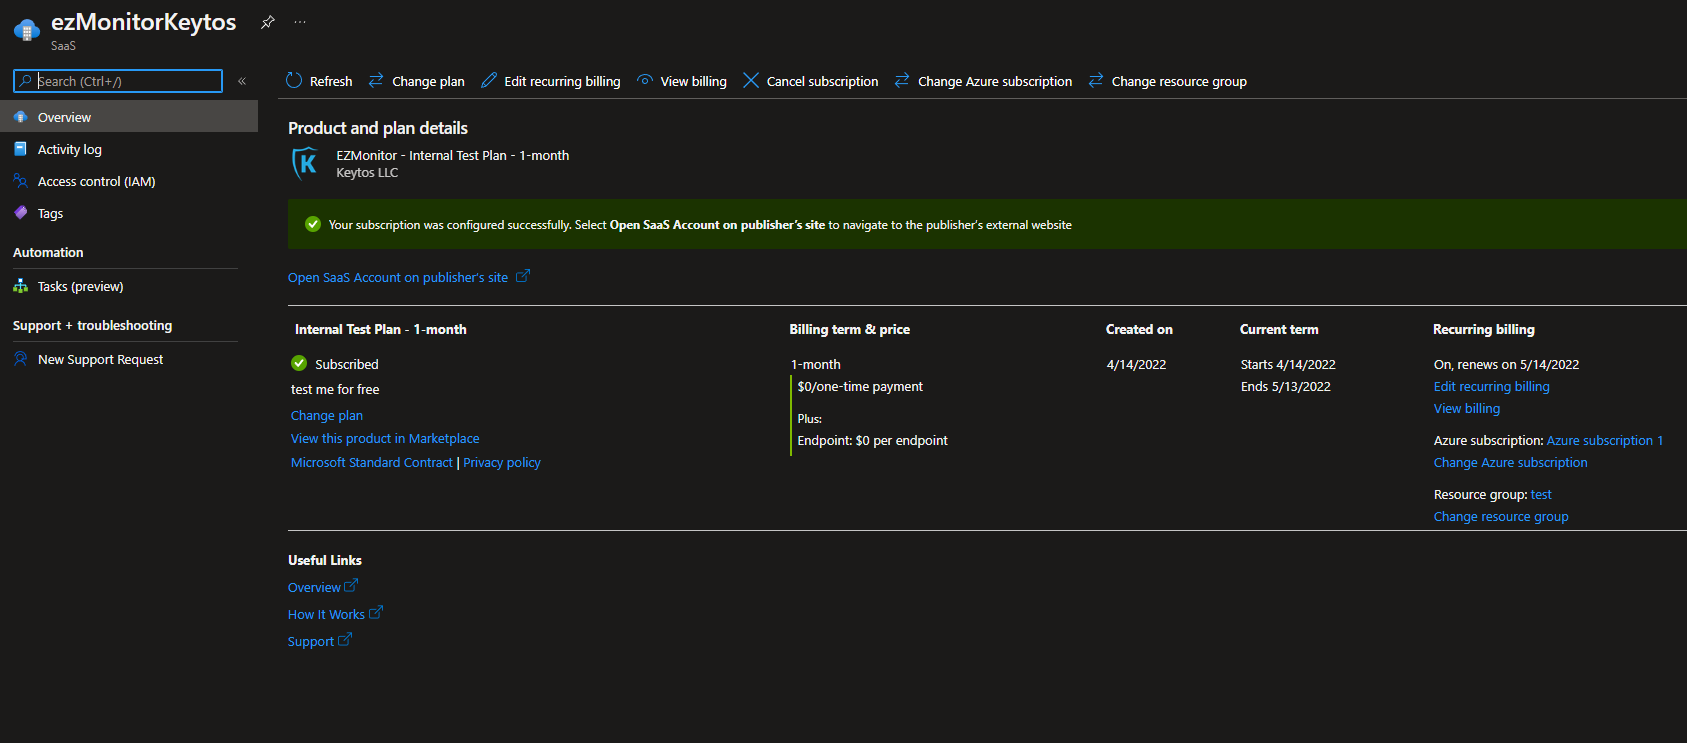Pin the ezMonitorKeytos resource
Screen dimensions: 1687x743
[x=267, y=22]
